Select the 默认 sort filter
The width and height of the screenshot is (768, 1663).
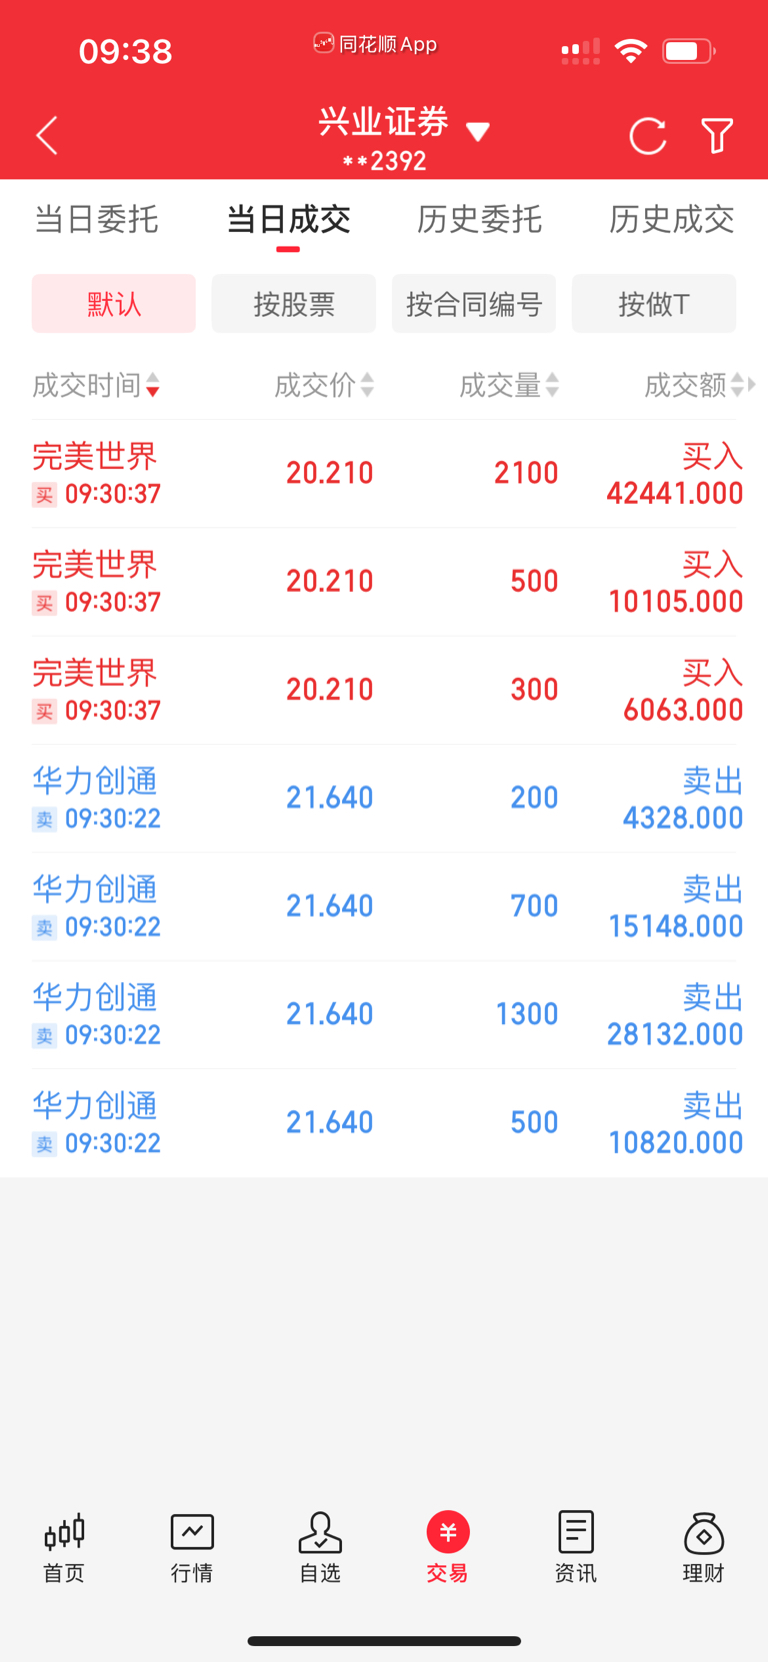[x=114, y=303]
